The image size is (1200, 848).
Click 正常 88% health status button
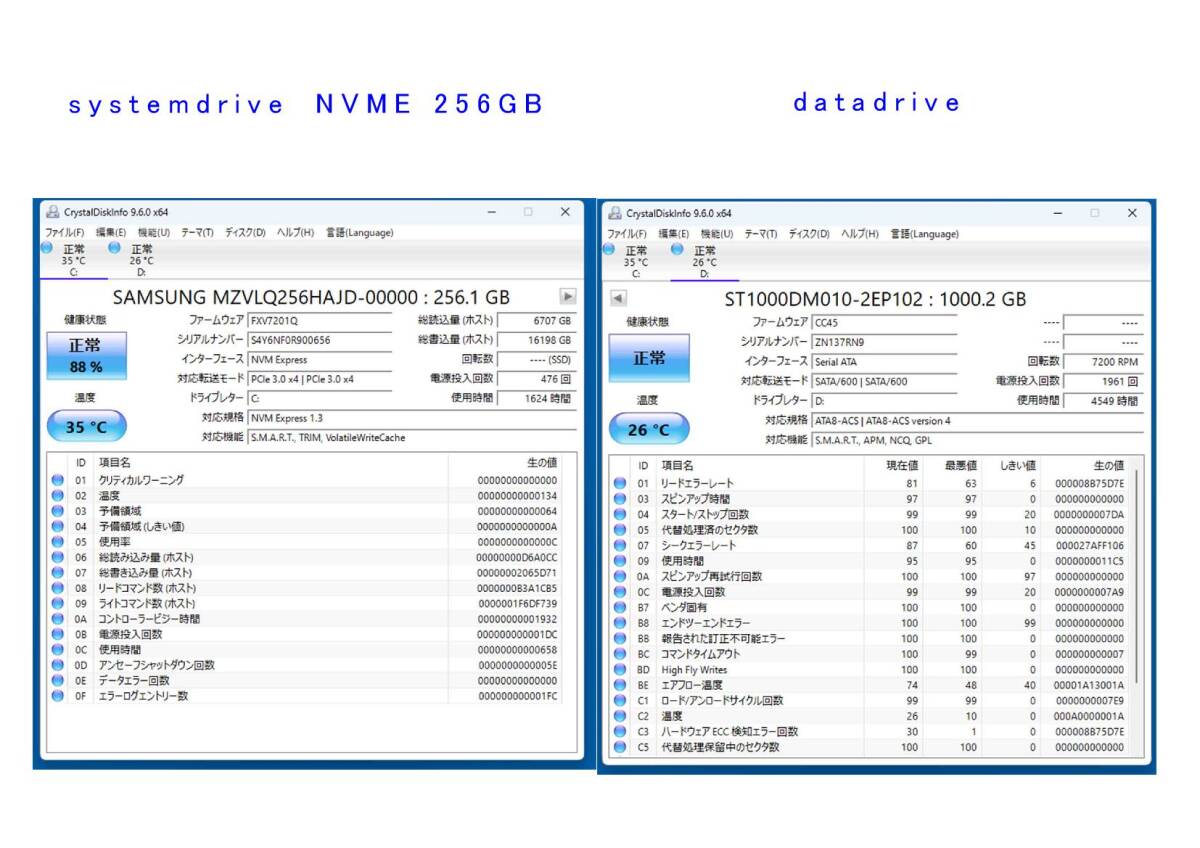click(x=85, y=356)
